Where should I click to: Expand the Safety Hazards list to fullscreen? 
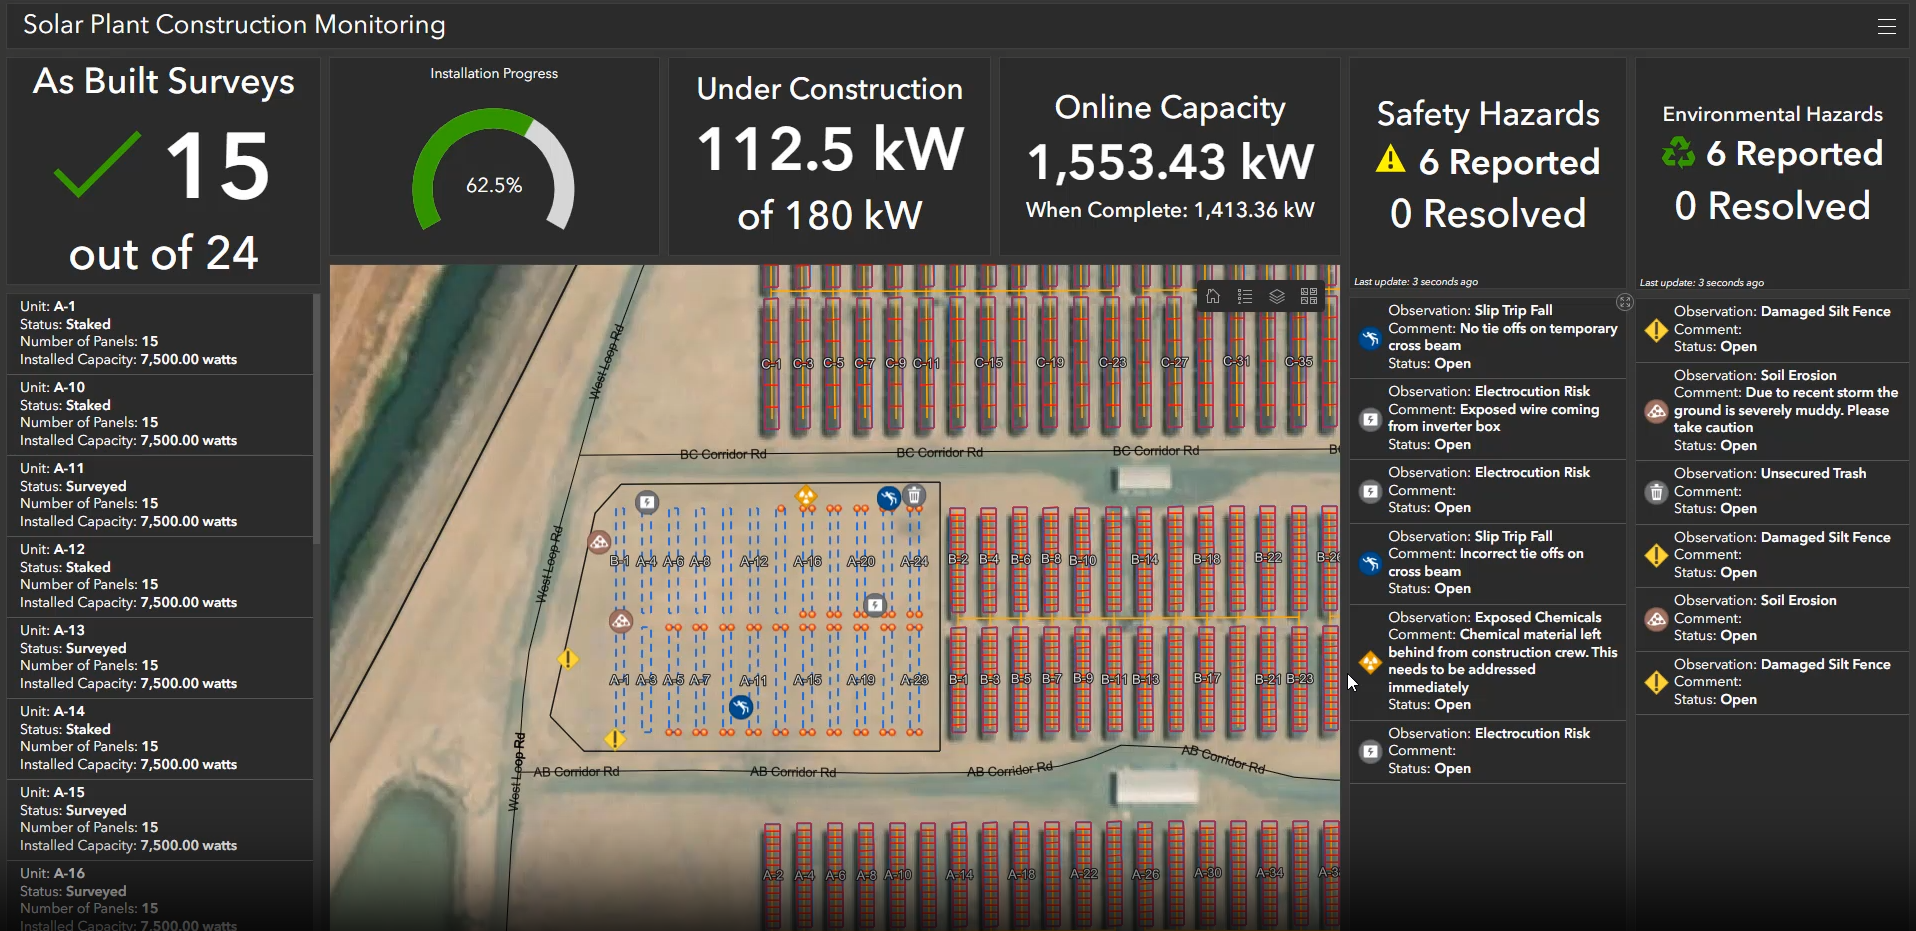point(1624,302)
